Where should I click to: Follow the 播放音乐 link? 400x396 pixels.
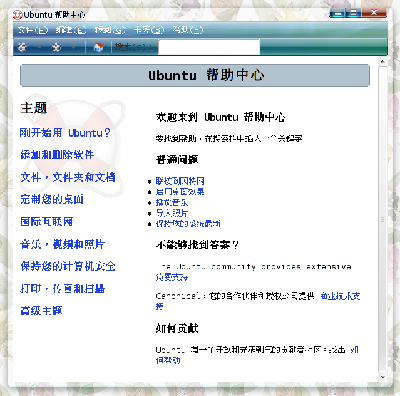point(172,202)
